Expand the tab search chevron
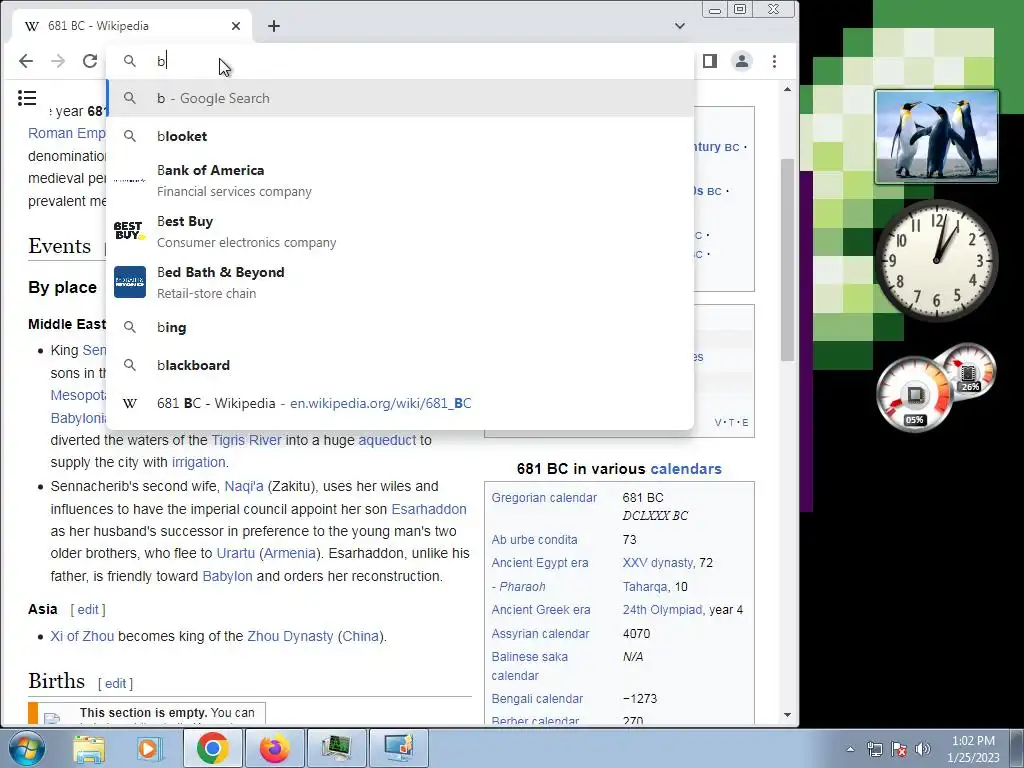Screen dimensions: 1024x768 [680, 26]
